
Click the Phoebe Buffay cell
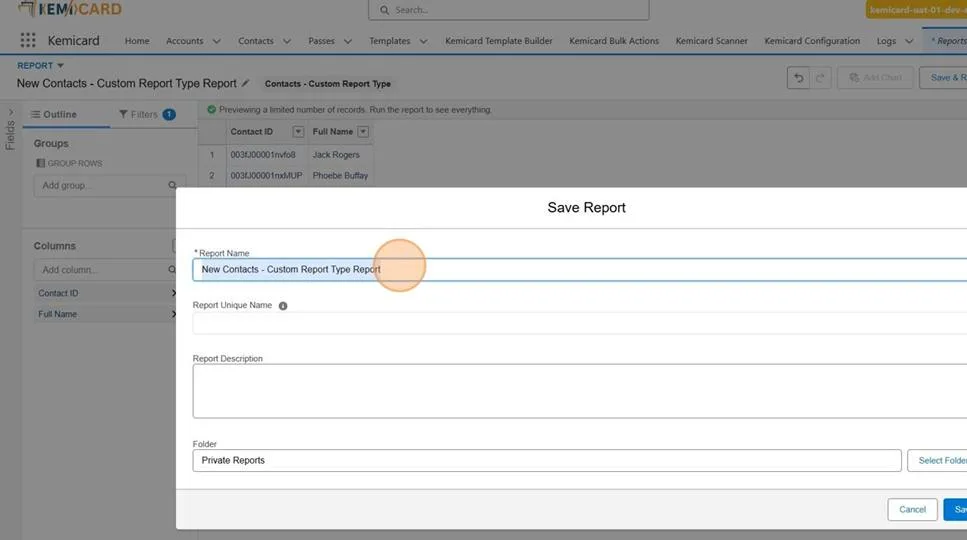click(x=340, y=176)
